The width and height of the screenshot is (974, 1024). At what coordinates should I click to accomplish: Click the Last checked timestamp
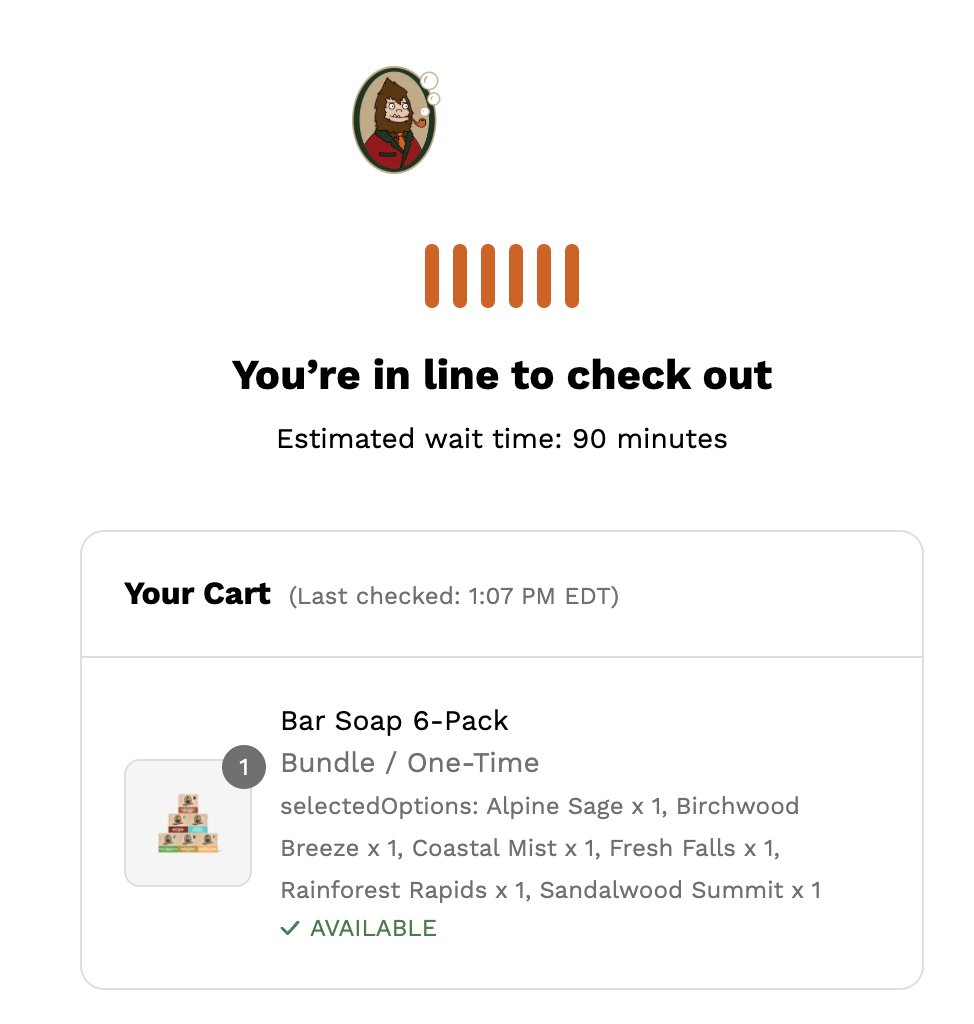click(x=454, y=597)
